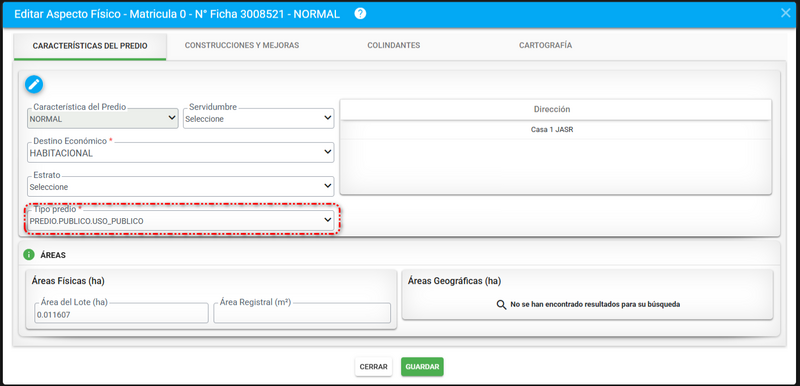Select the Cartografía tab

[x=545, y=45]
